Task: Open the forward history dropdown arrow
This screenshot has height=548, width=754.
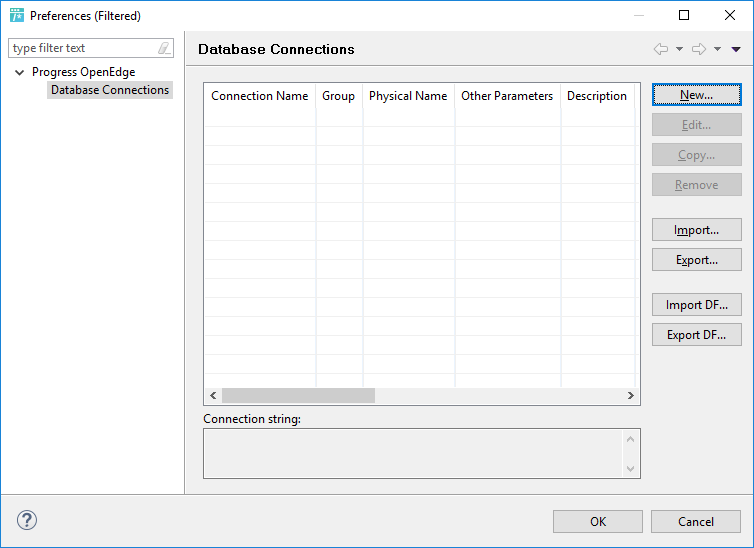Action: (717, 49)
